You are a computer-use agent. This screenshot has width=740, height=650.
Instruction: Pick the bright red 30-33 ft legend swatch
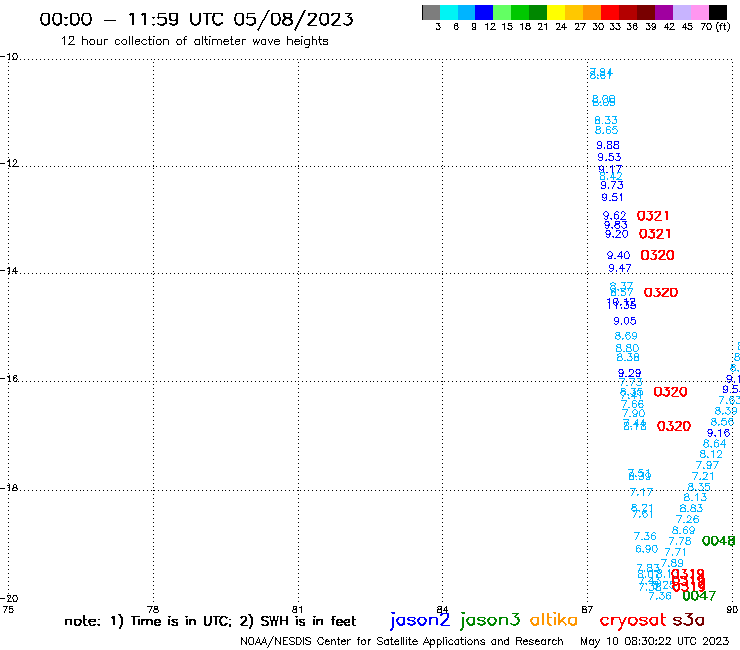click(610, 12)
